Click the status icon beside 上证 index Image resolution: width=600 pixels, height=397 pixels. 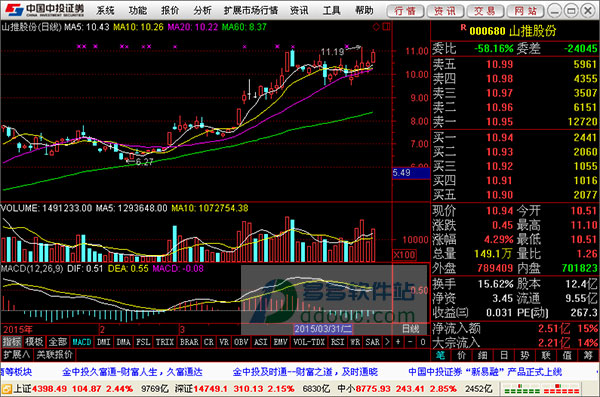[7, 389]
